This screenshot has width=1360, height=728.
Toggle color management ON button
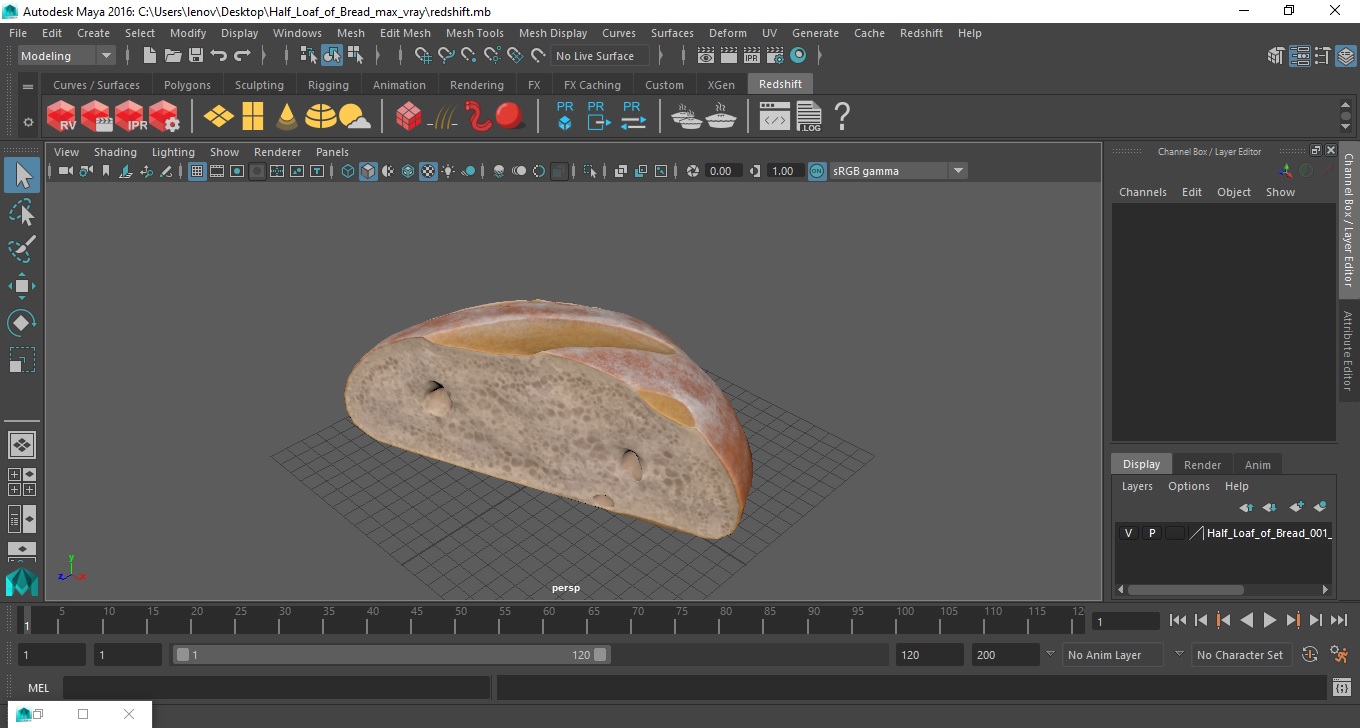(x=817, y=171)
